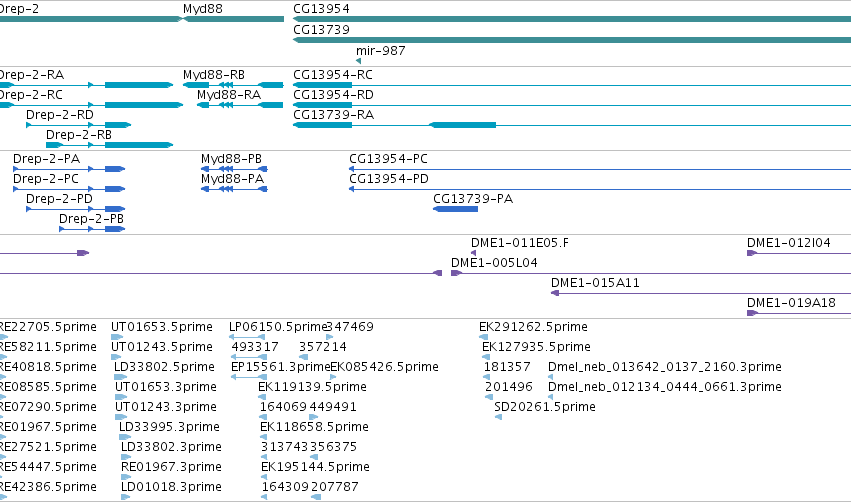
Task: Click the 347469 feature label
Action: [x=350, y=327]
